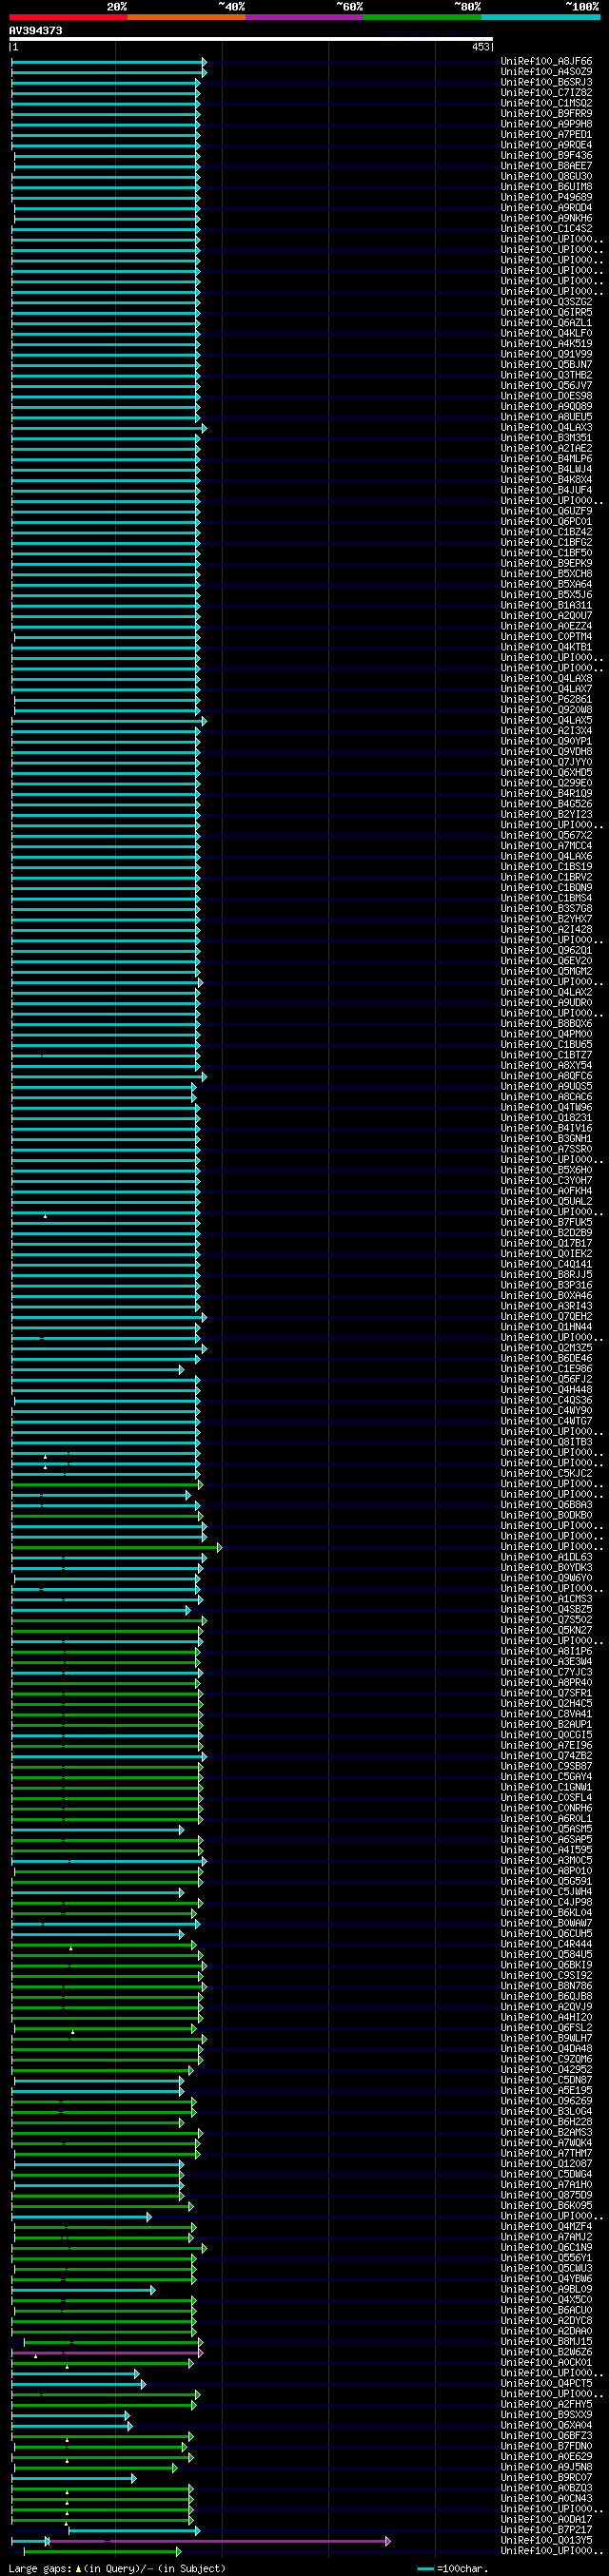Screen dimensions: 609x2576
Task: Open hit UniRef100_B2W6Z6
Action: click(x=546, y=2351)
